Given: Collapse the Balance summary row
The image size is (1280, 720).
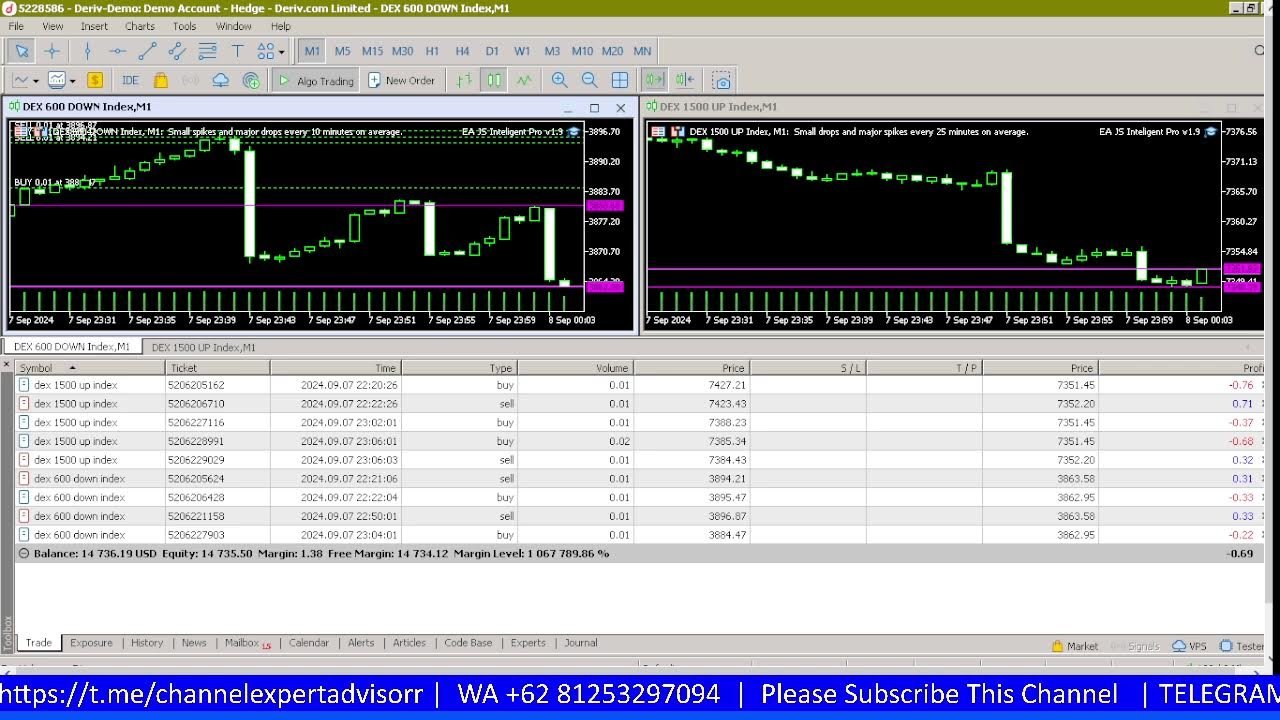Looking at the screenshot, I should [24, 553].
